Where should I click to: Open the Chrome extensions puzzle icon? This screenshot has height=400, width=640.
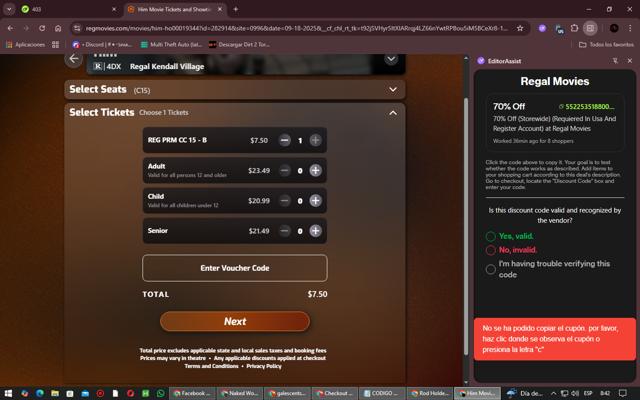574,28
